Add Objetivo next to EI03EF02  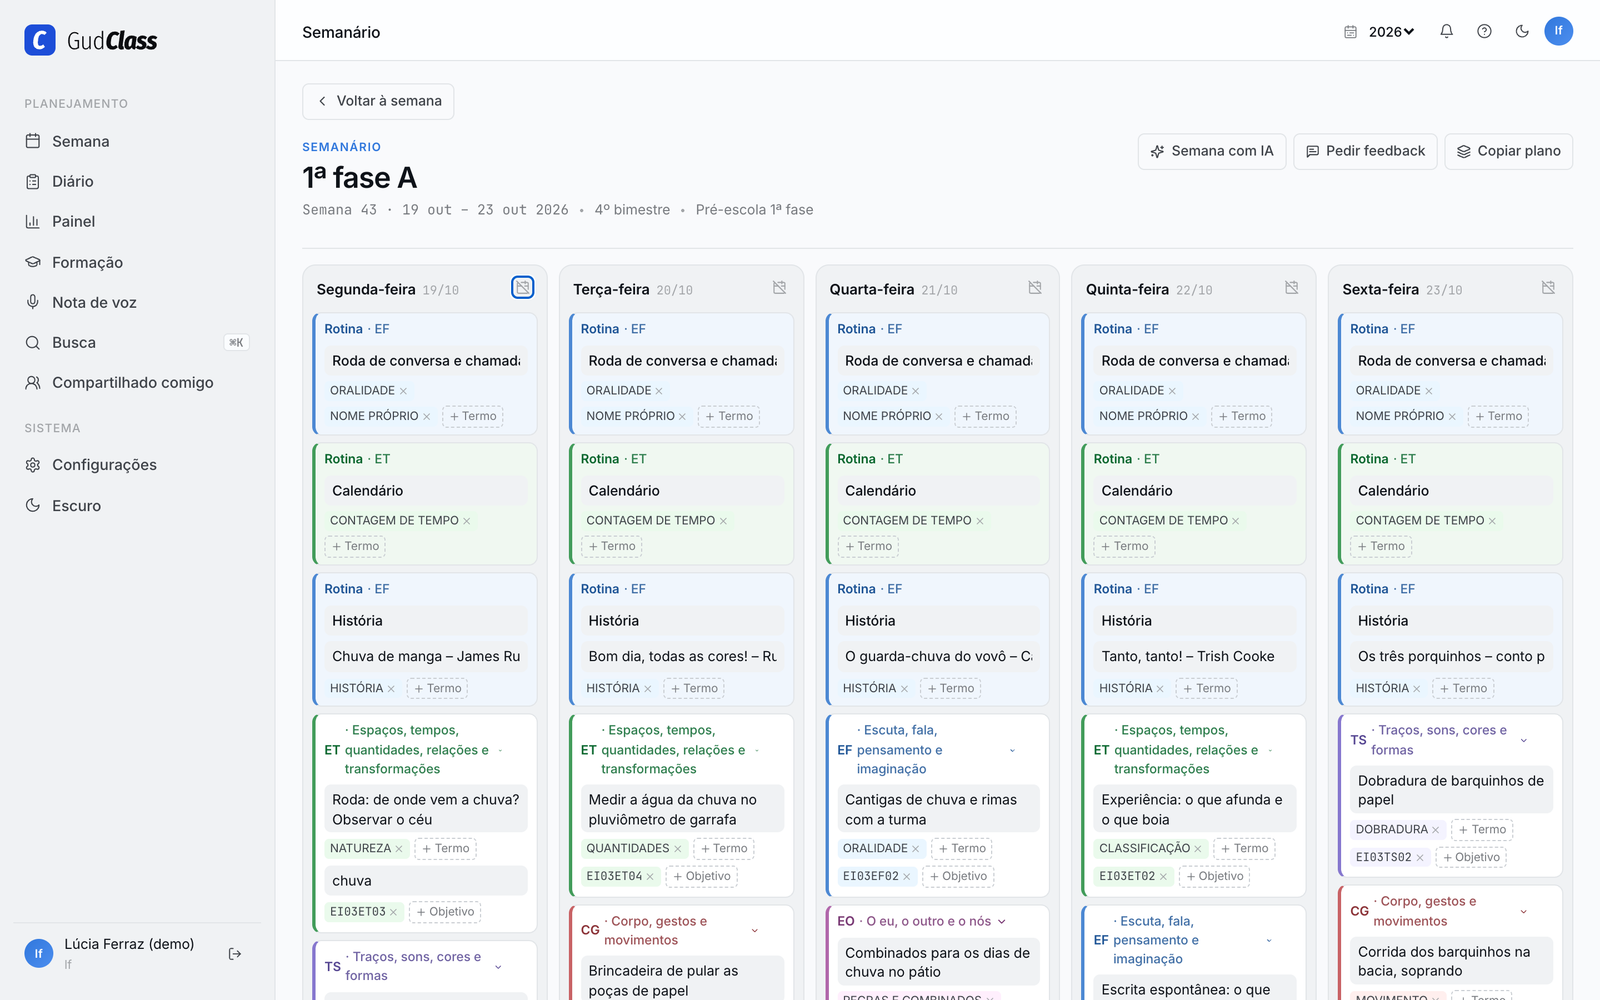tap(958, 876)
